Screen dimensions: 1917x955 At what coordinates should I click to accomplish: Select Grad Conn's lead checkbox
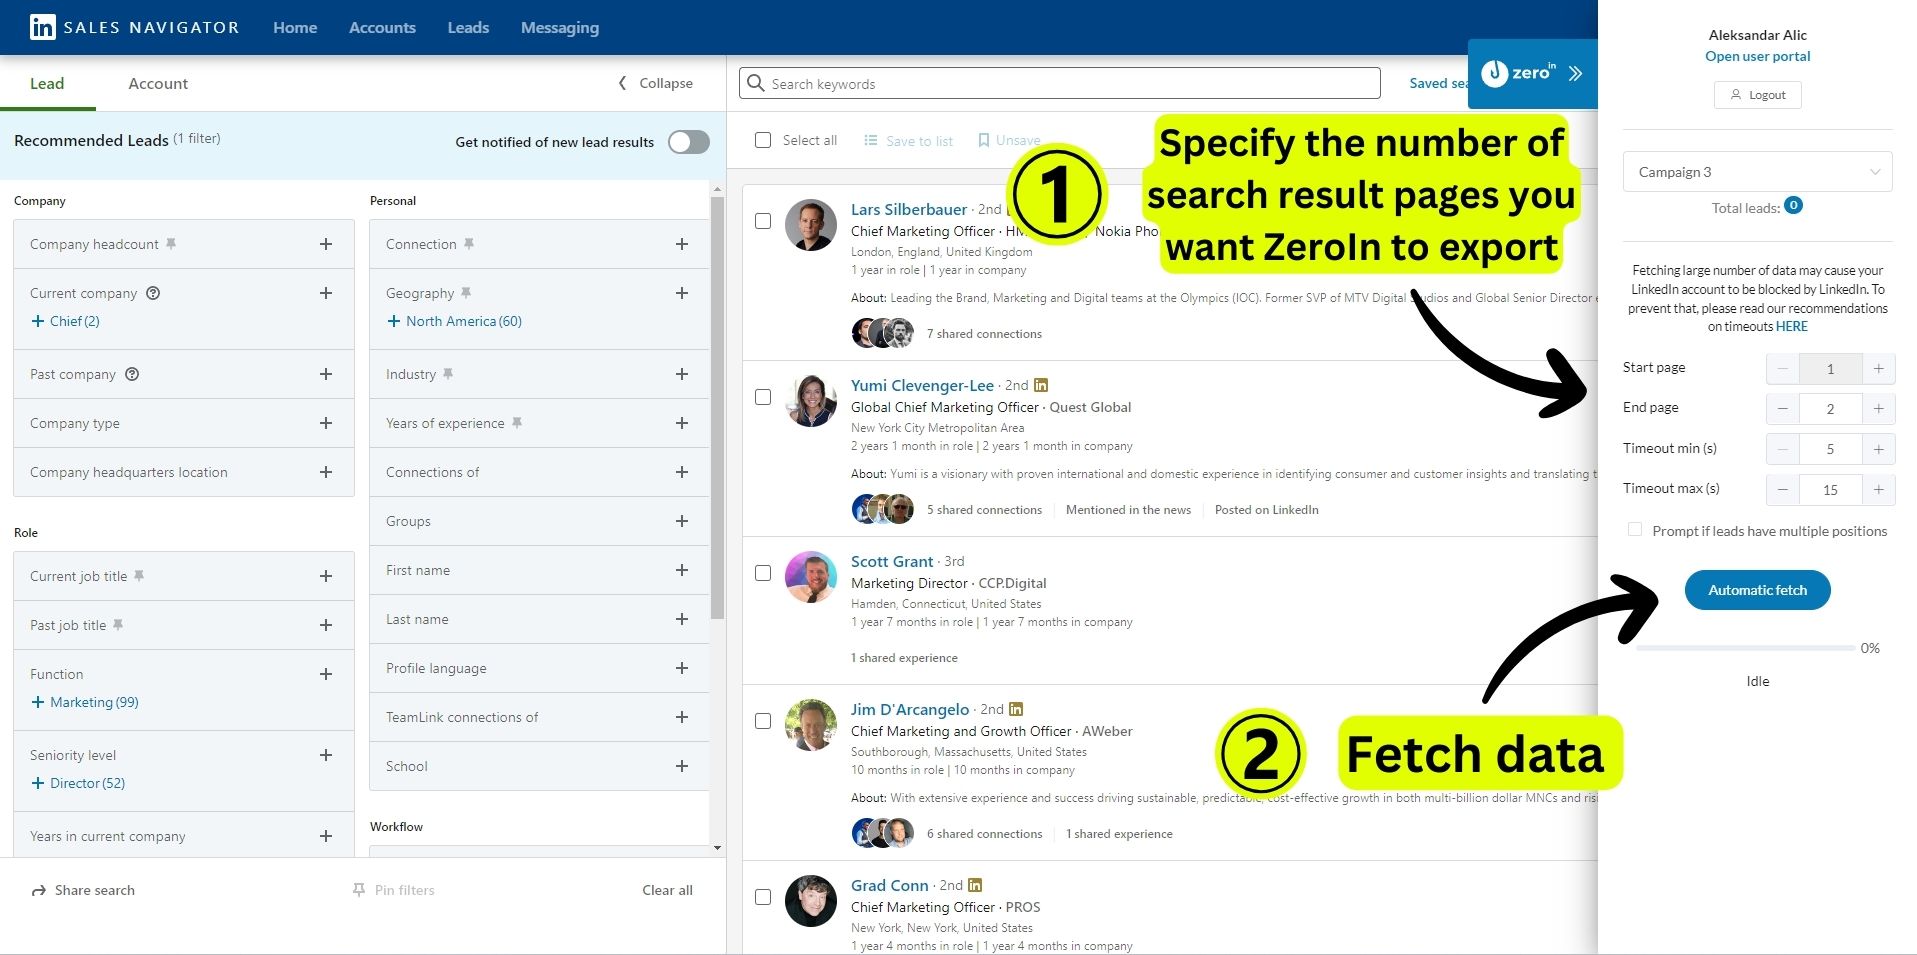(x=763, y=897)
